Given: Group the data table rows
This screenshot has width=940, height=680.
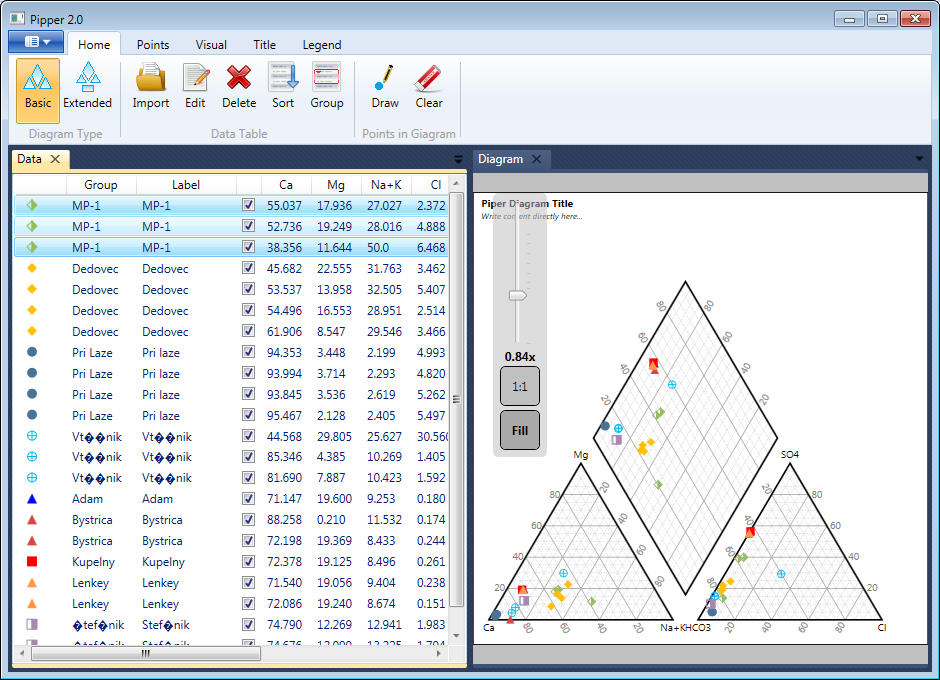Looking at the screenshot, I should click(x=327, y=86).
